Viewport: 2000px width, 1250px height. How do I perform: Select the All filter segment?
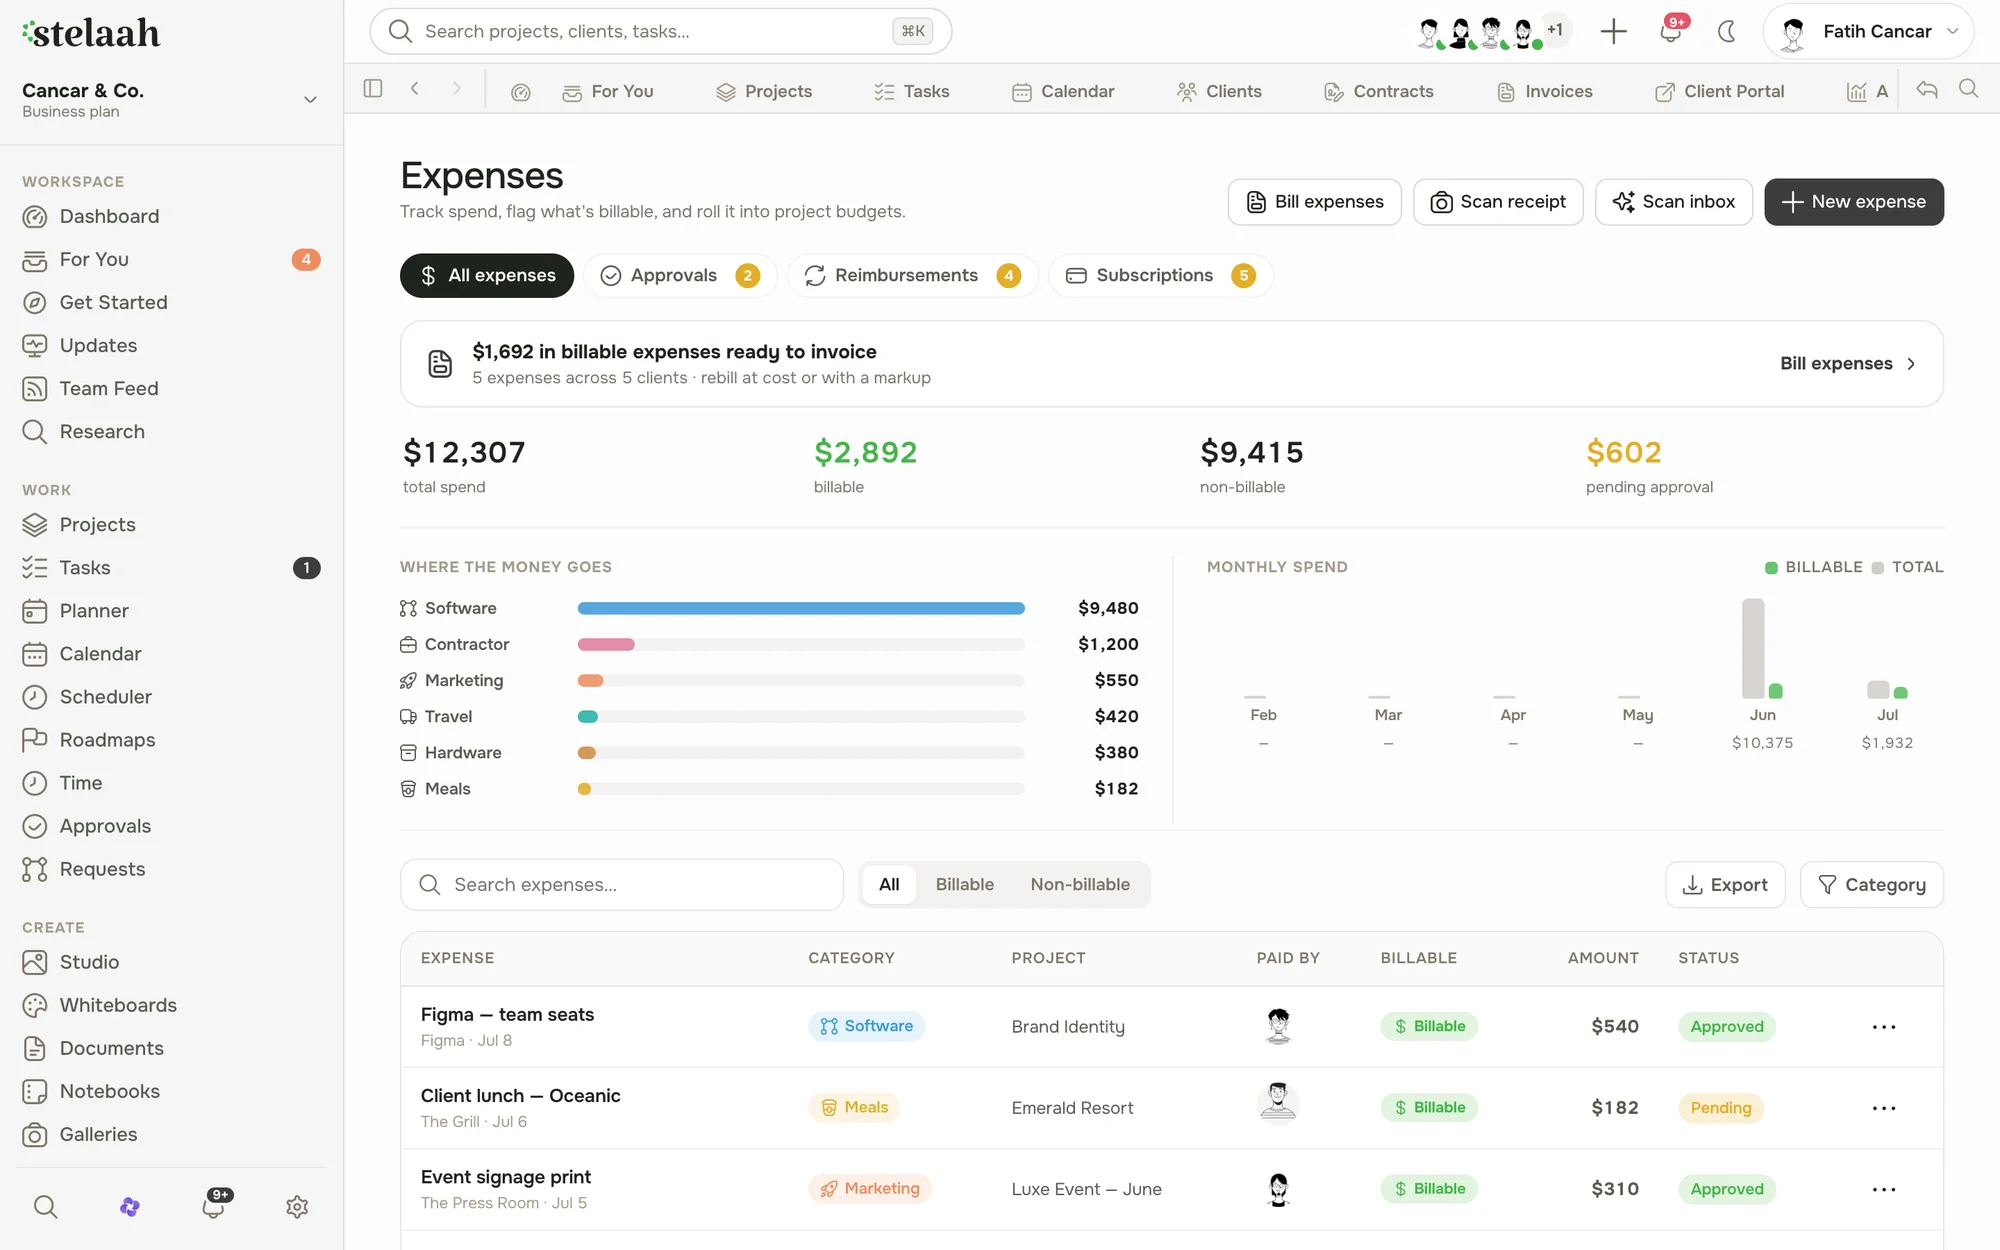pos(889,885)
